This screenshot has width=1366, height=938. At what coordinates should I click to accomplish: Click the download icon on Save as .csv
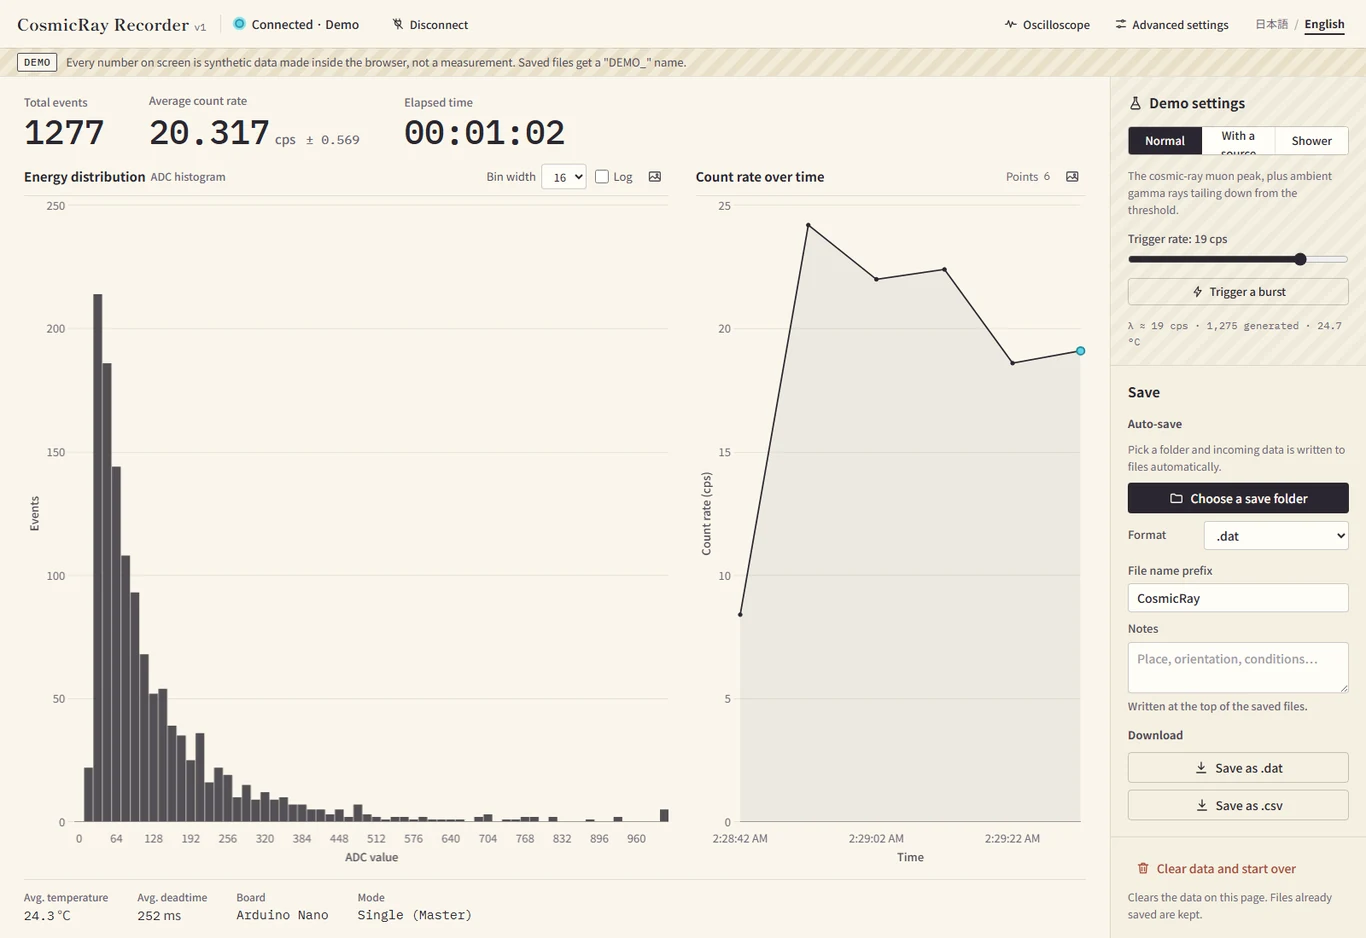pyautogui.click(x=1202, y=805)
